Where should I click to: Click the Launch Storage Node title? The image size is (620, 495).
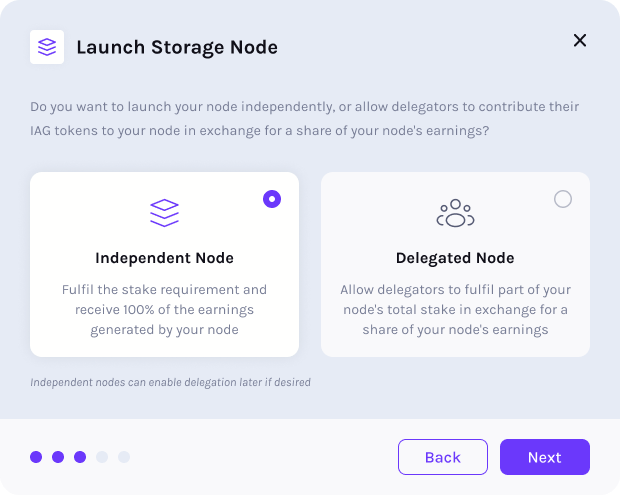pos(177,47)
